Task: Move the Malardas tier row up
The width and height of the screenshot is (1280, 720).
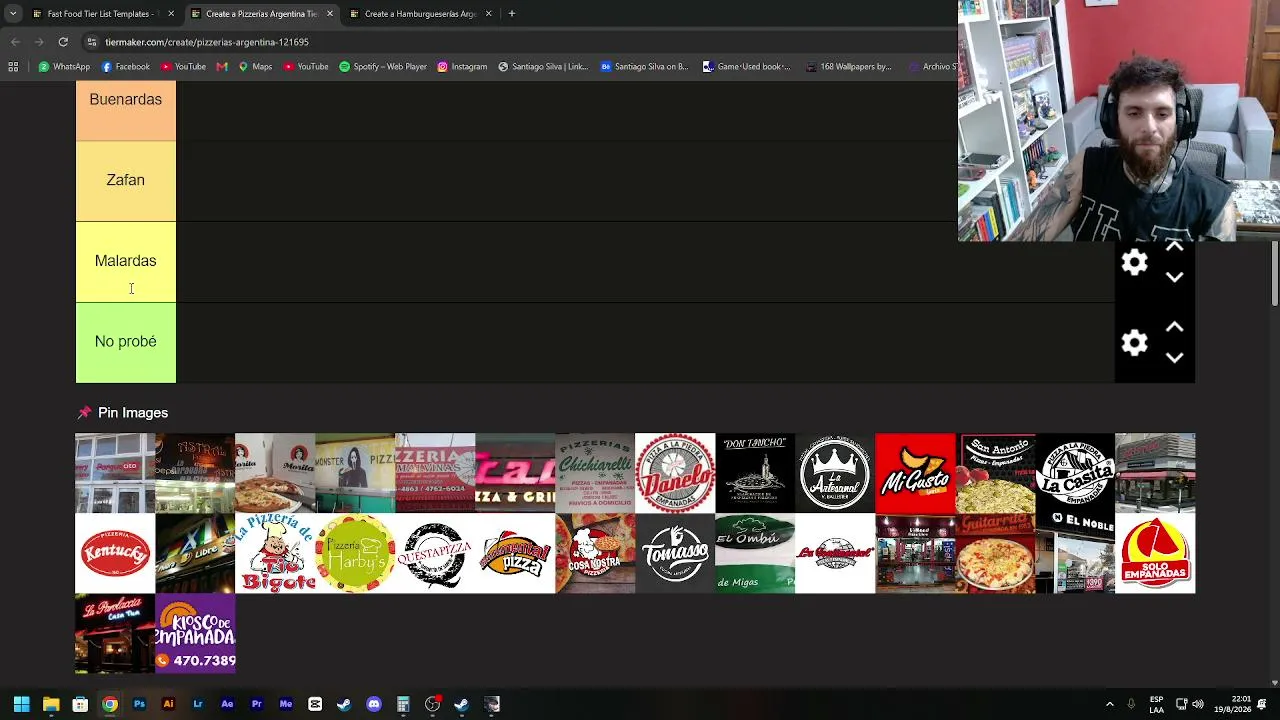Action: point(1174,247)
